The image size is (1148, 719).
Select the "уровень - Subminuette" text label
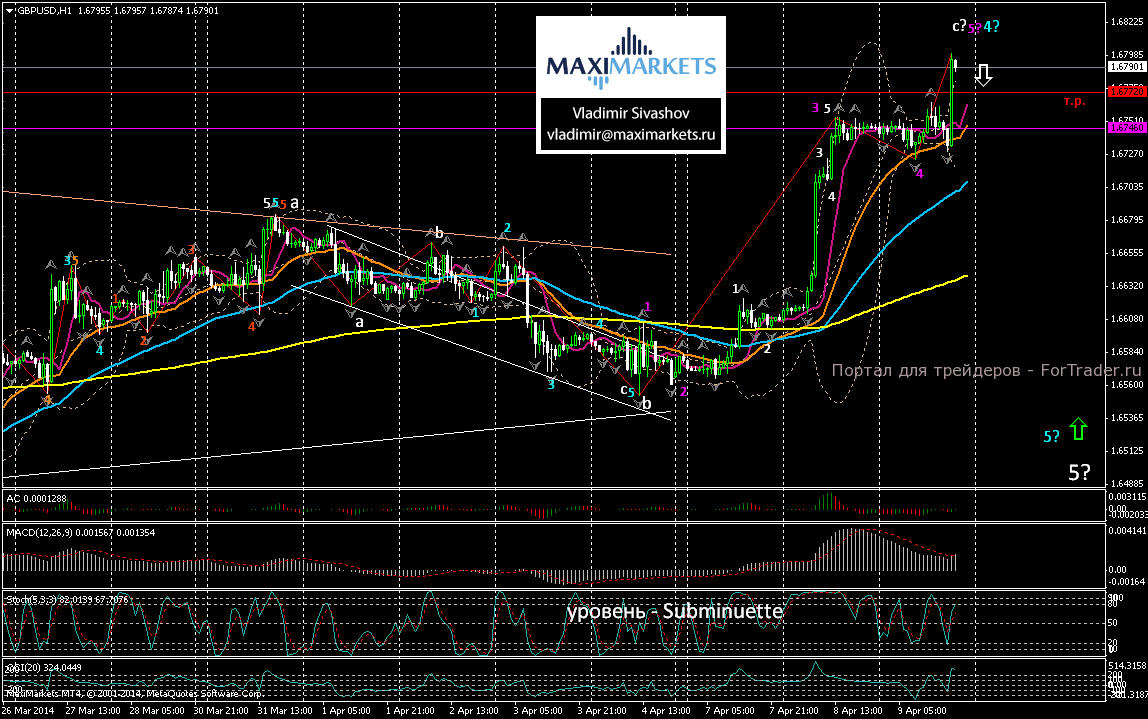674,610
